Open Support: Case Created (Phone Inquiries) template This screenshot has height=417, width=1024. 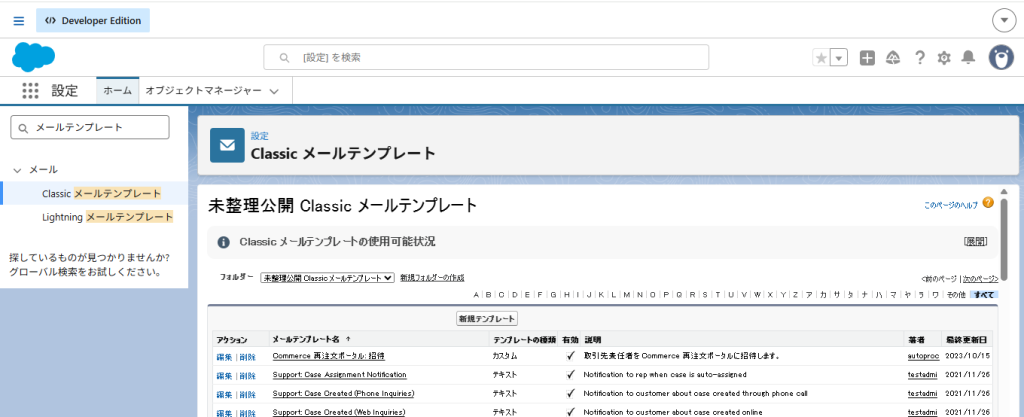click(343, 394)
